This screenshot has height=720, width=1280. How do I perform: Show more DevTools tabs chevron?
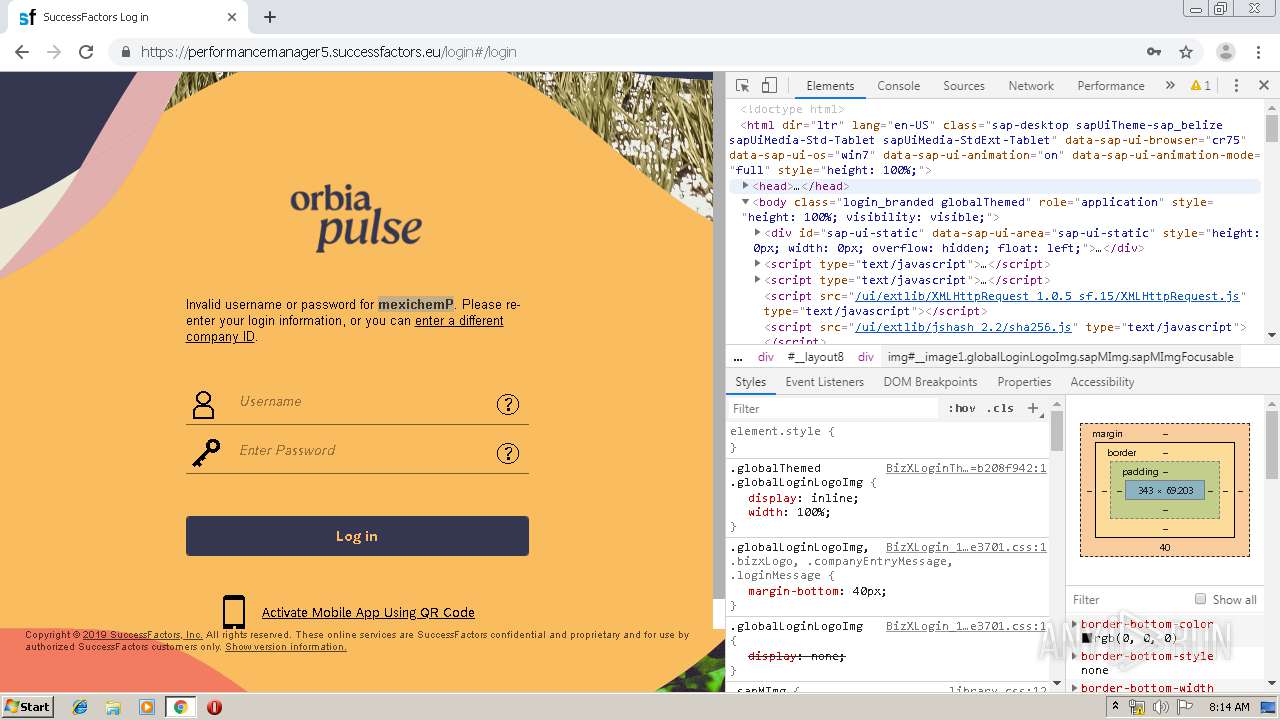pos(1170,86)
